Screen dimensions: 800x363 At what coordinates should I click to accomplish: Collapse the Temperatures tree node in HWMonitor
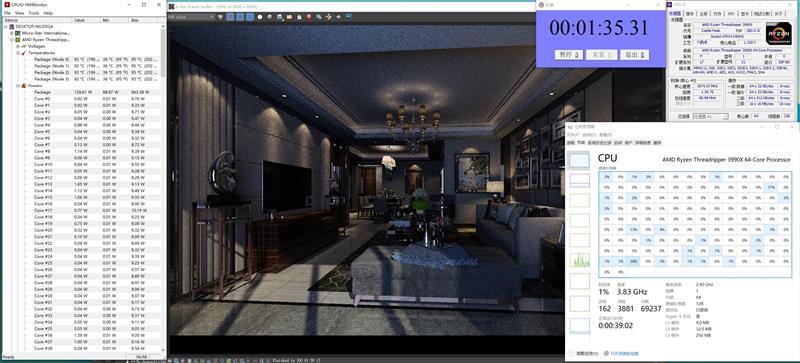[18, 53]
